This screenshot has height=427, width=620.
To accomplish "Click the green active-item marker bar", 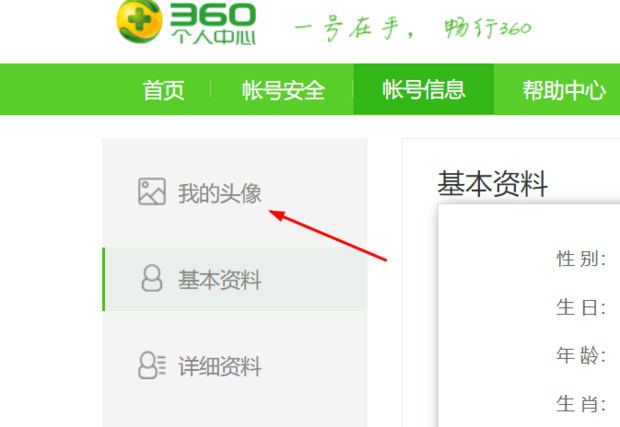I will 104,279.
